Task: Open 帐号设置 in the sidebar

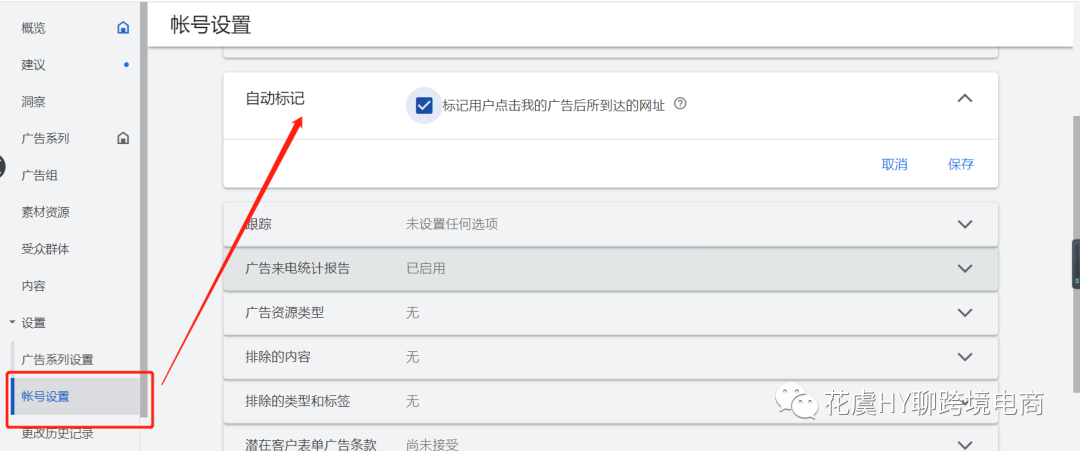Action: point(46,397)
